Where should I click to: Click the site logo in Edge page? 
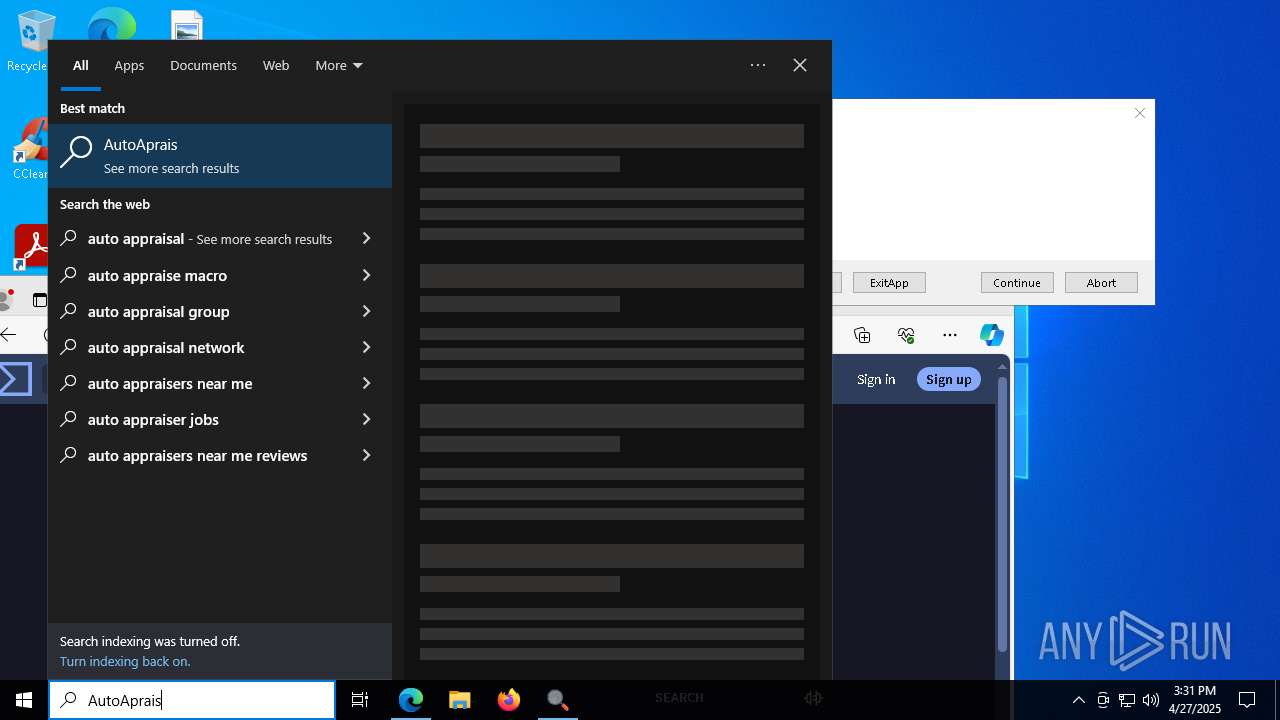coord(15,379)
